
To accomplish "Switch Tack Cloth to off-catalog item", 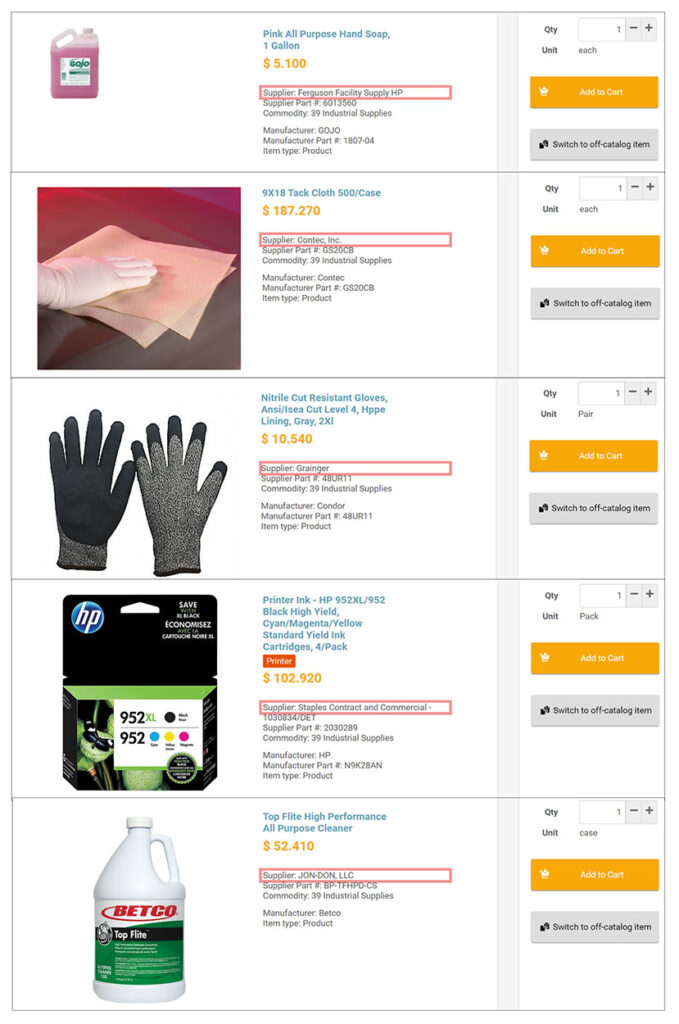I will [595, 303].
